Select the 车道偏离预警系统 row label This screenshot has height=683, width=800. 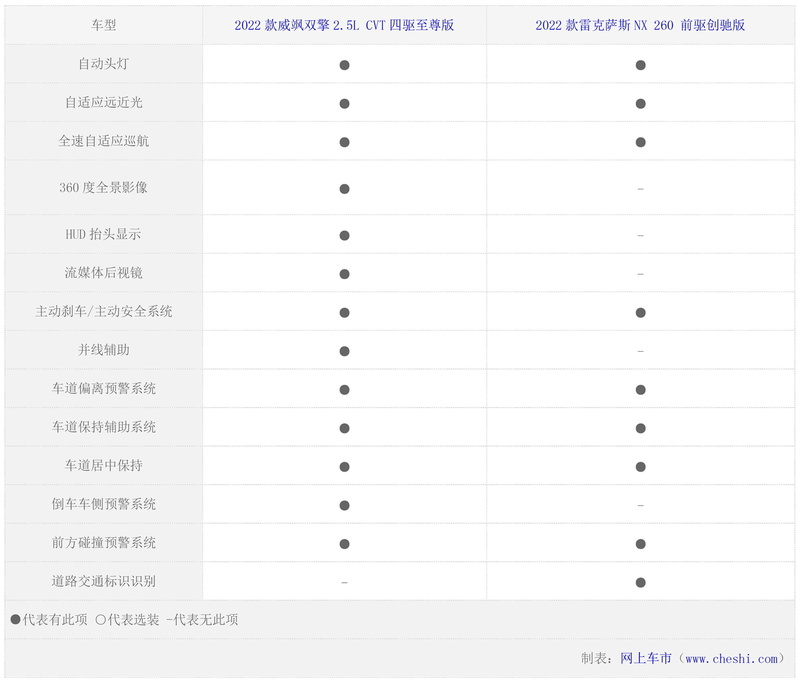pos(104,389)
